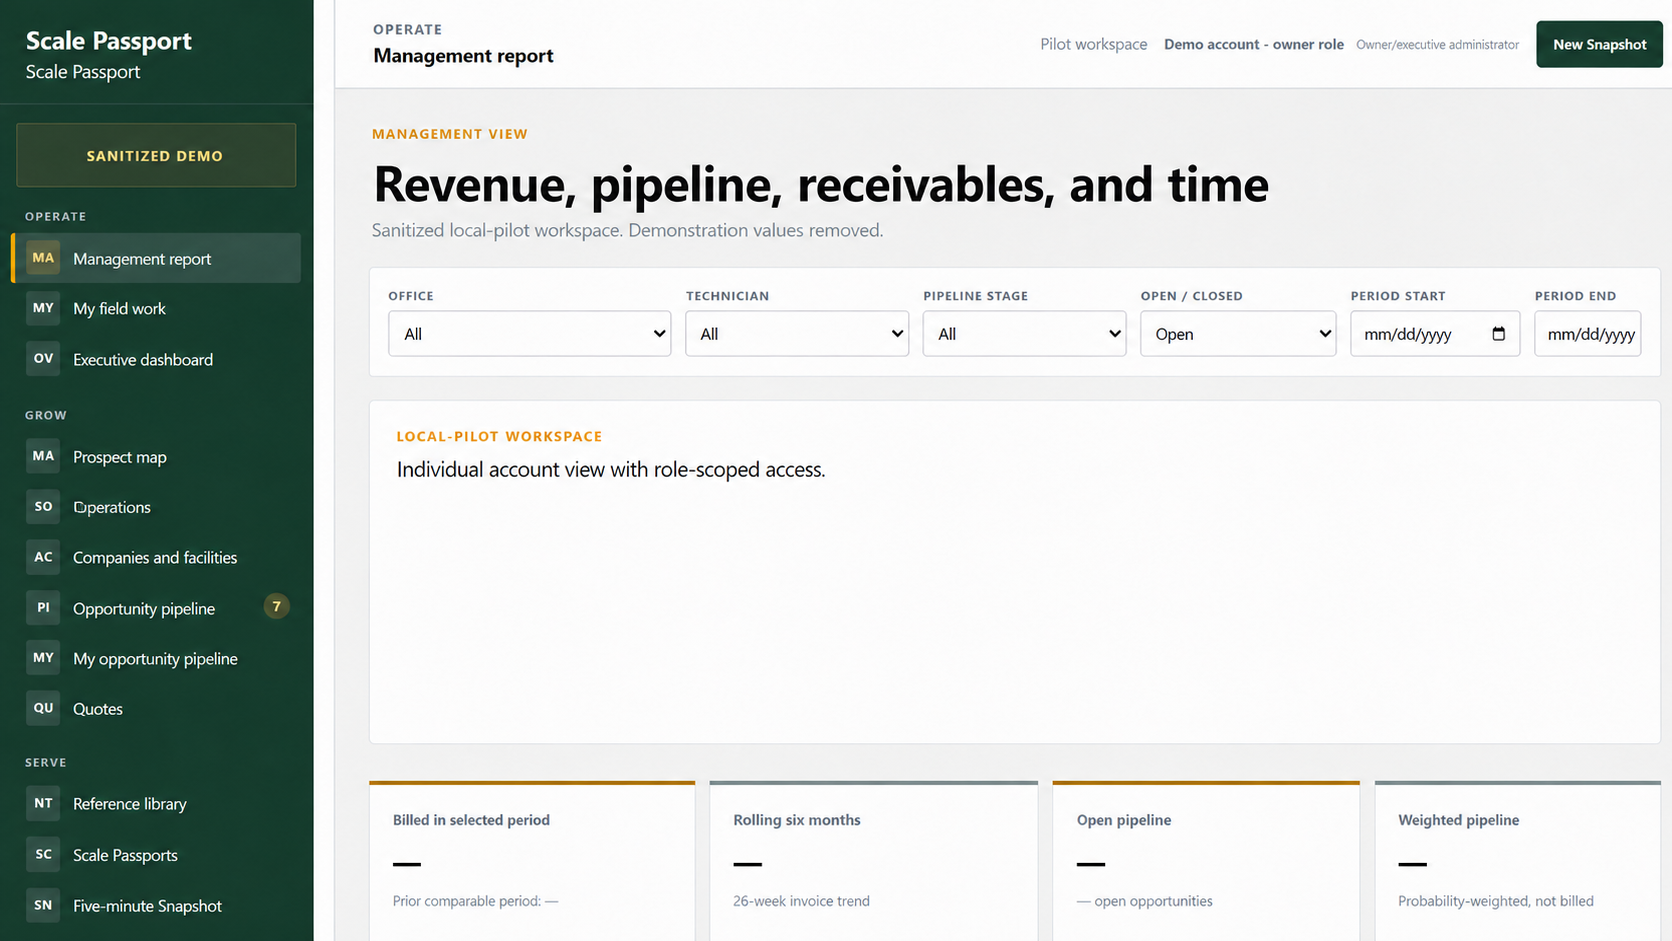Click the QU icon beside Quotes
1672x941 pixels.
(x=43, y=708)
